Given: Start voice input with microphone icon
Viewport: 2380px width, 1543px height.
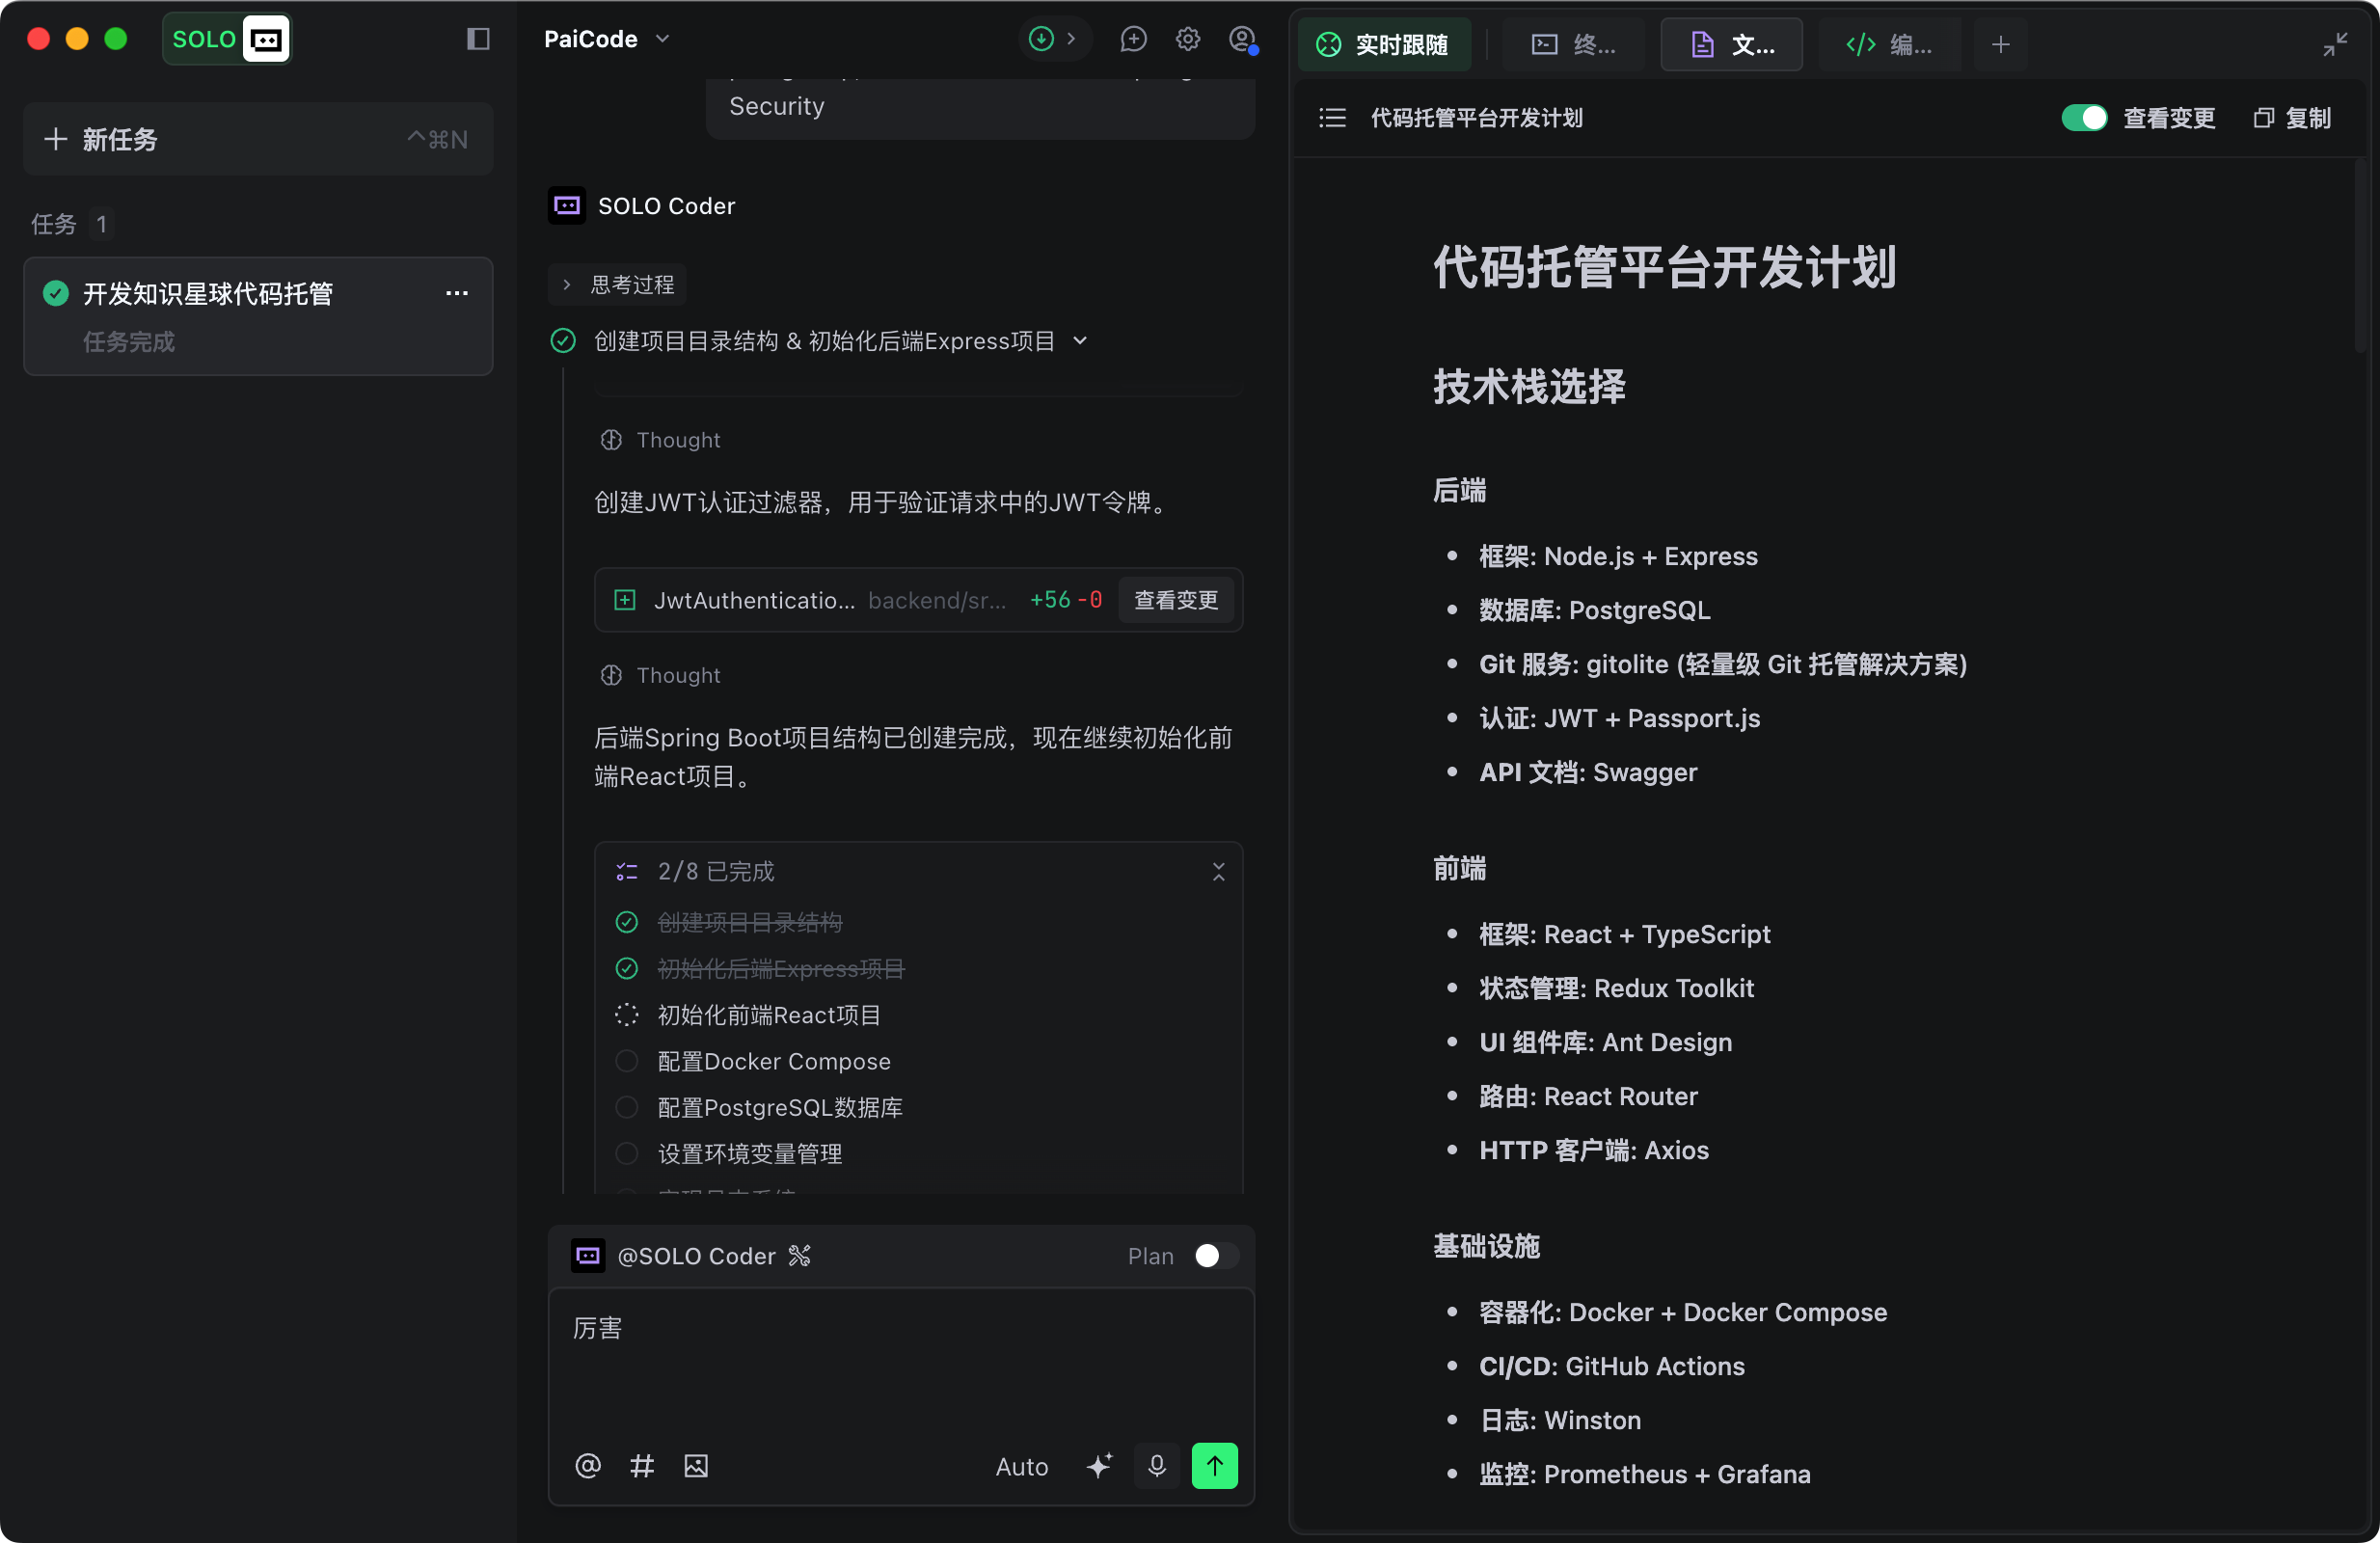Looking at the screenshot, I should [x=1157, y=1466].
